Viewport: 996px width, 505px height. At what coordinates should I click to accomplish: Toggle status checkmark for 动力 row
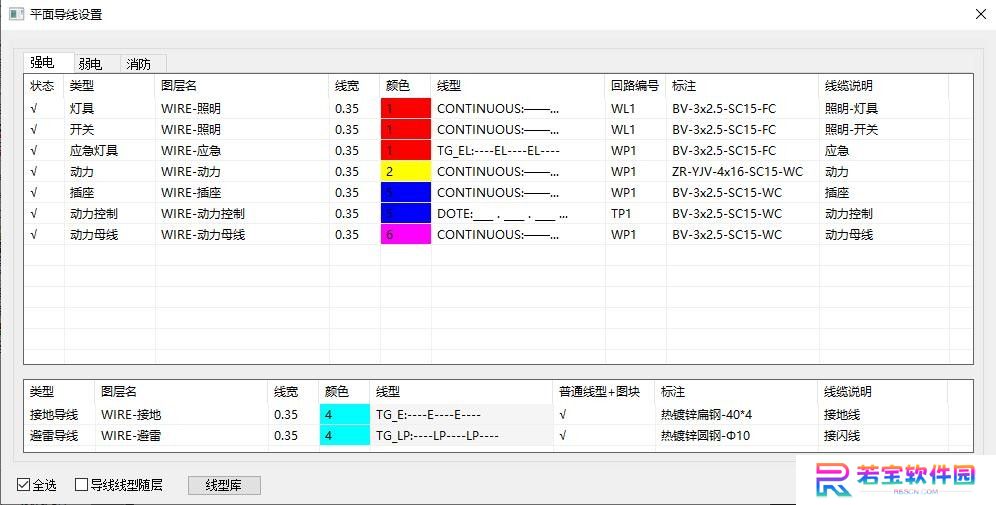pos(34,172)
